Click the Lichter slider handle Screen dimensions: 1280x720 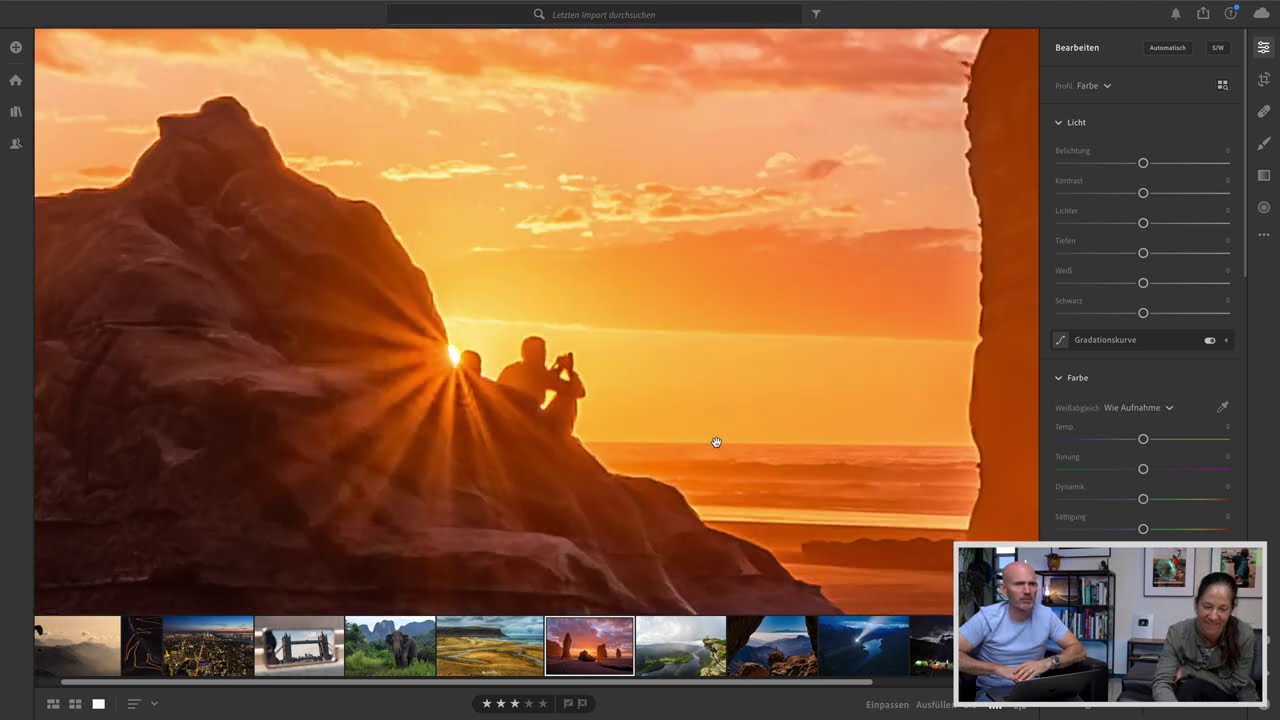coord(1143,223)
